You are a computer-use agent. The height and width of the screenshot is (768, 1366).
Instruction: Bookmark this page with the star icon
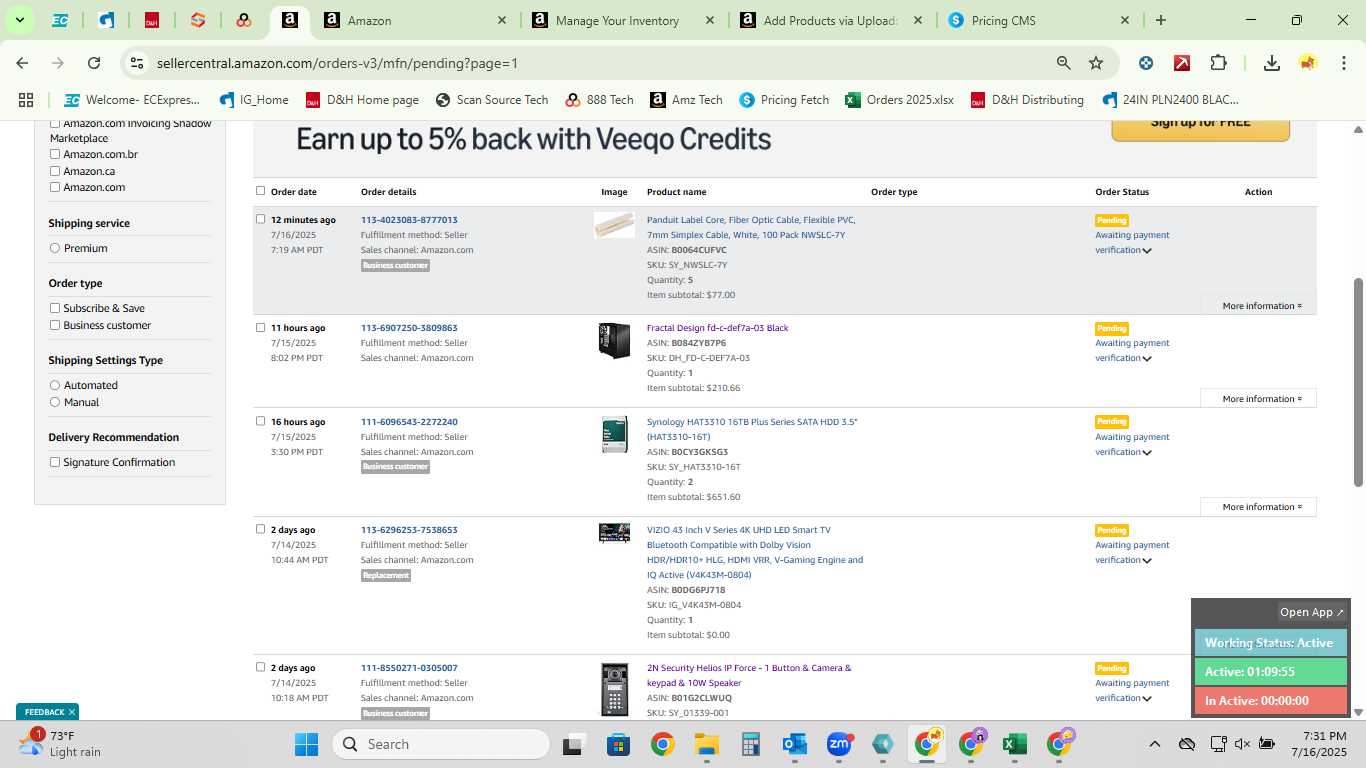pyautogui.click(x=1096, y=63)
